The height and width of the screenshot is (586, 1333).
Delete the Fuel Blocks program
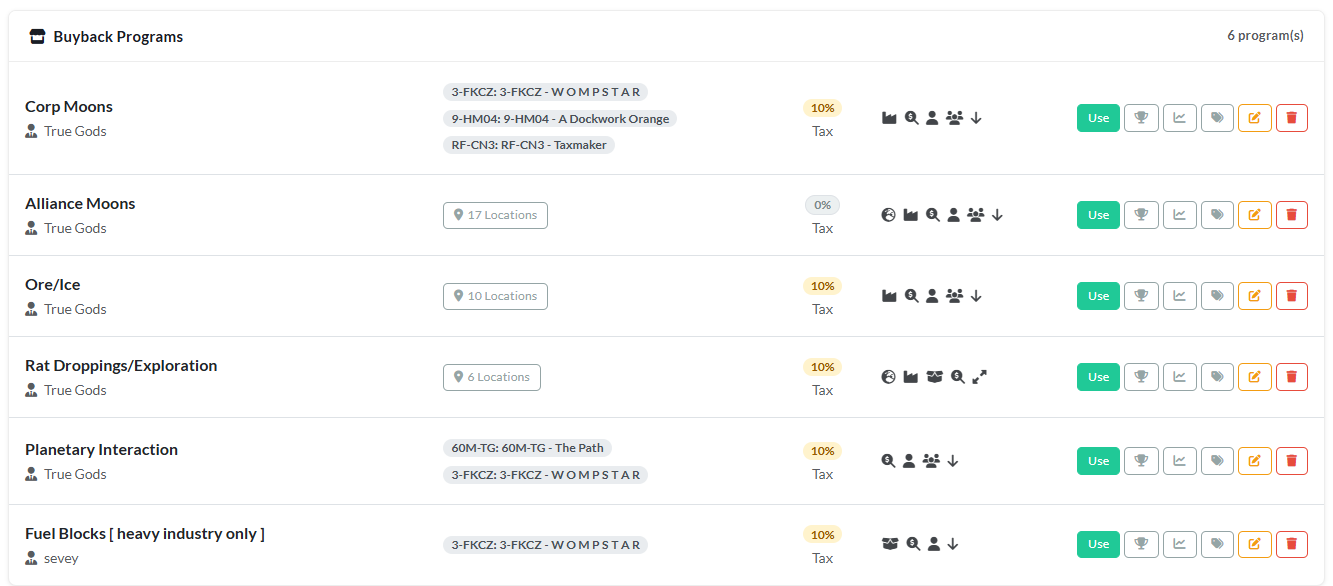[x=1292, y=544]
